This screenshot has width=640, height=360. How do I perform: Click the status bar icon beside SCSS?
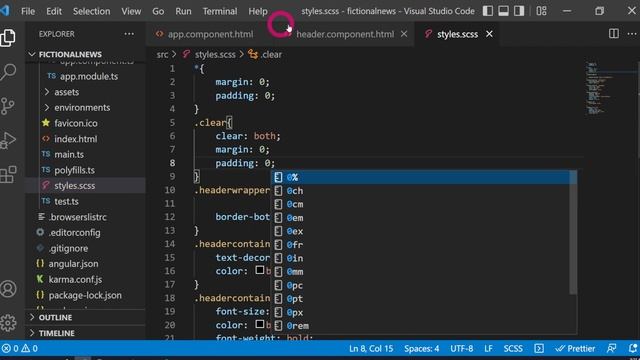[x=539, y=349]
